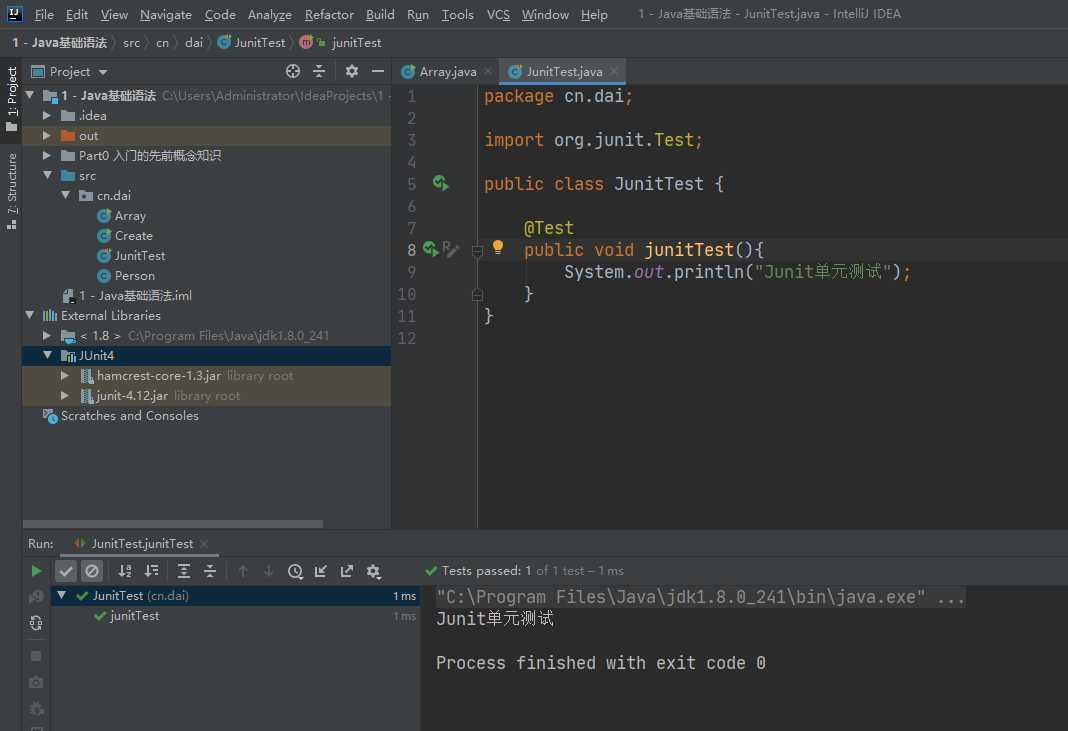Toggle show ignored tests button
Screen dimensions: 1068x731
point(92,571)
